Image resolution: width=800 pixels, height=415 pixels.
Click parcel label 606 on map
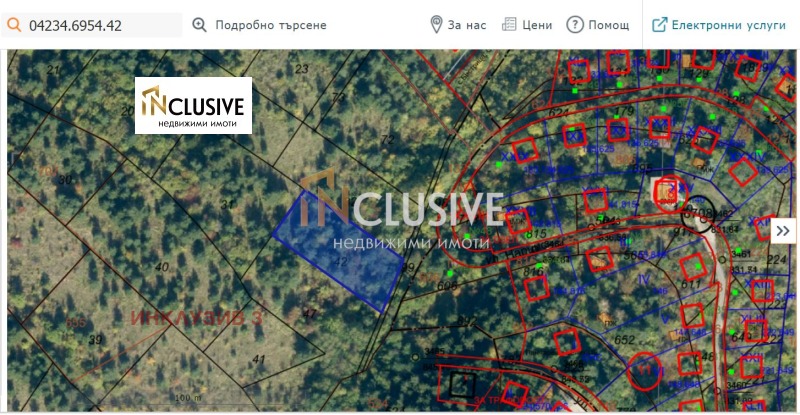[447, 286]
